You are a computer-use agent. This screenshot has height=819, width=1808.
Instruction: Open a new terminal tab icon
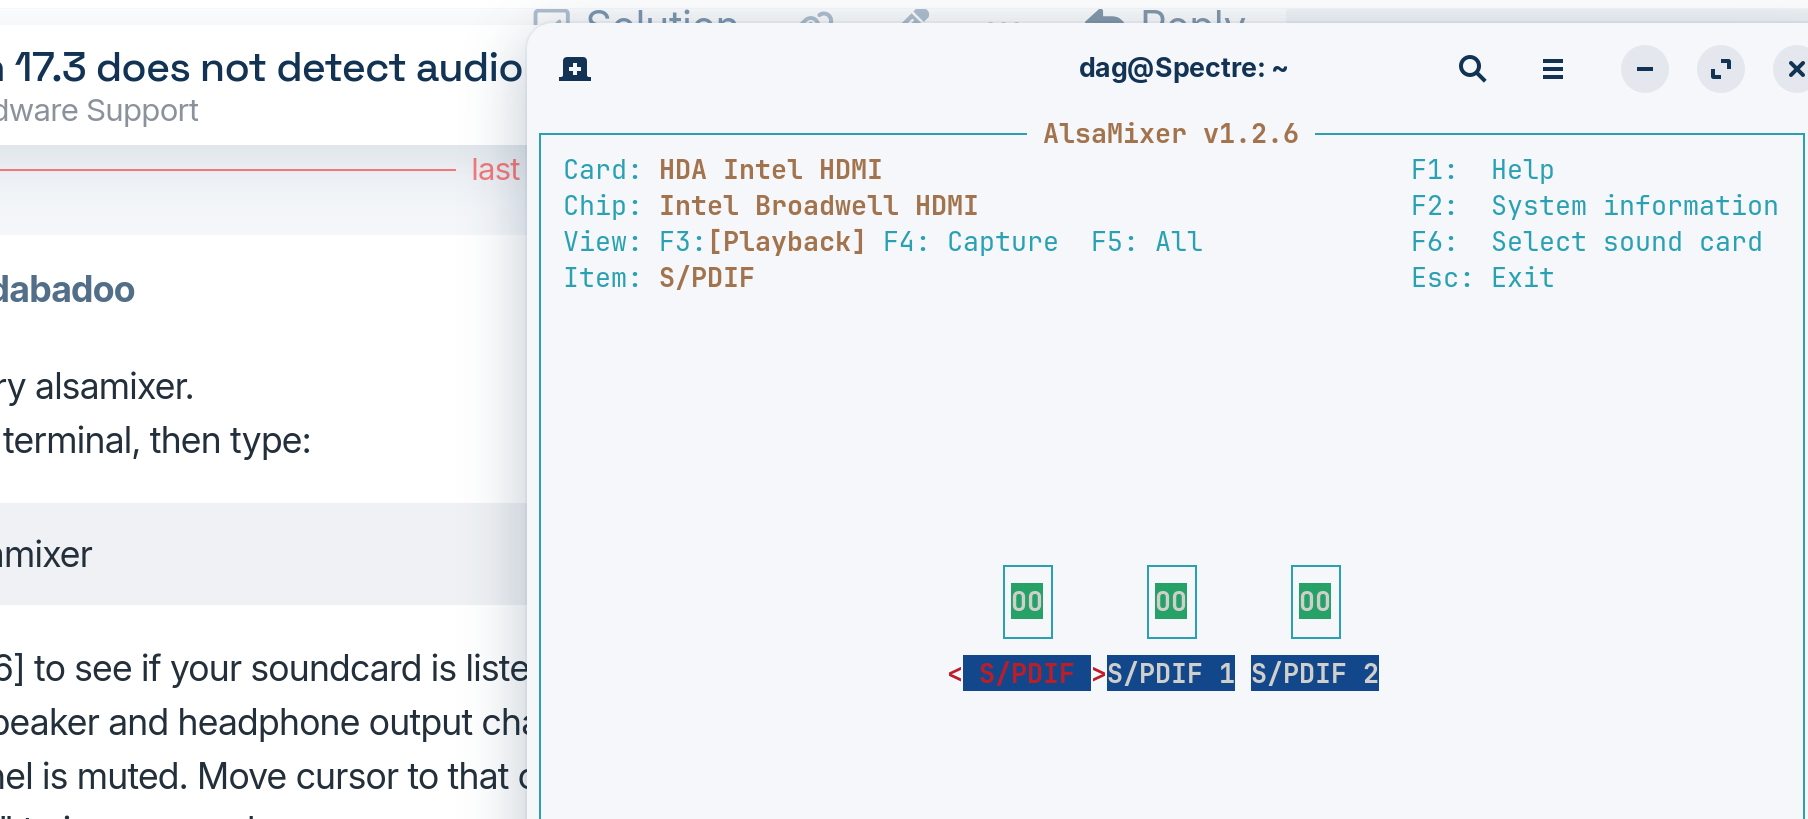point(575,69)
